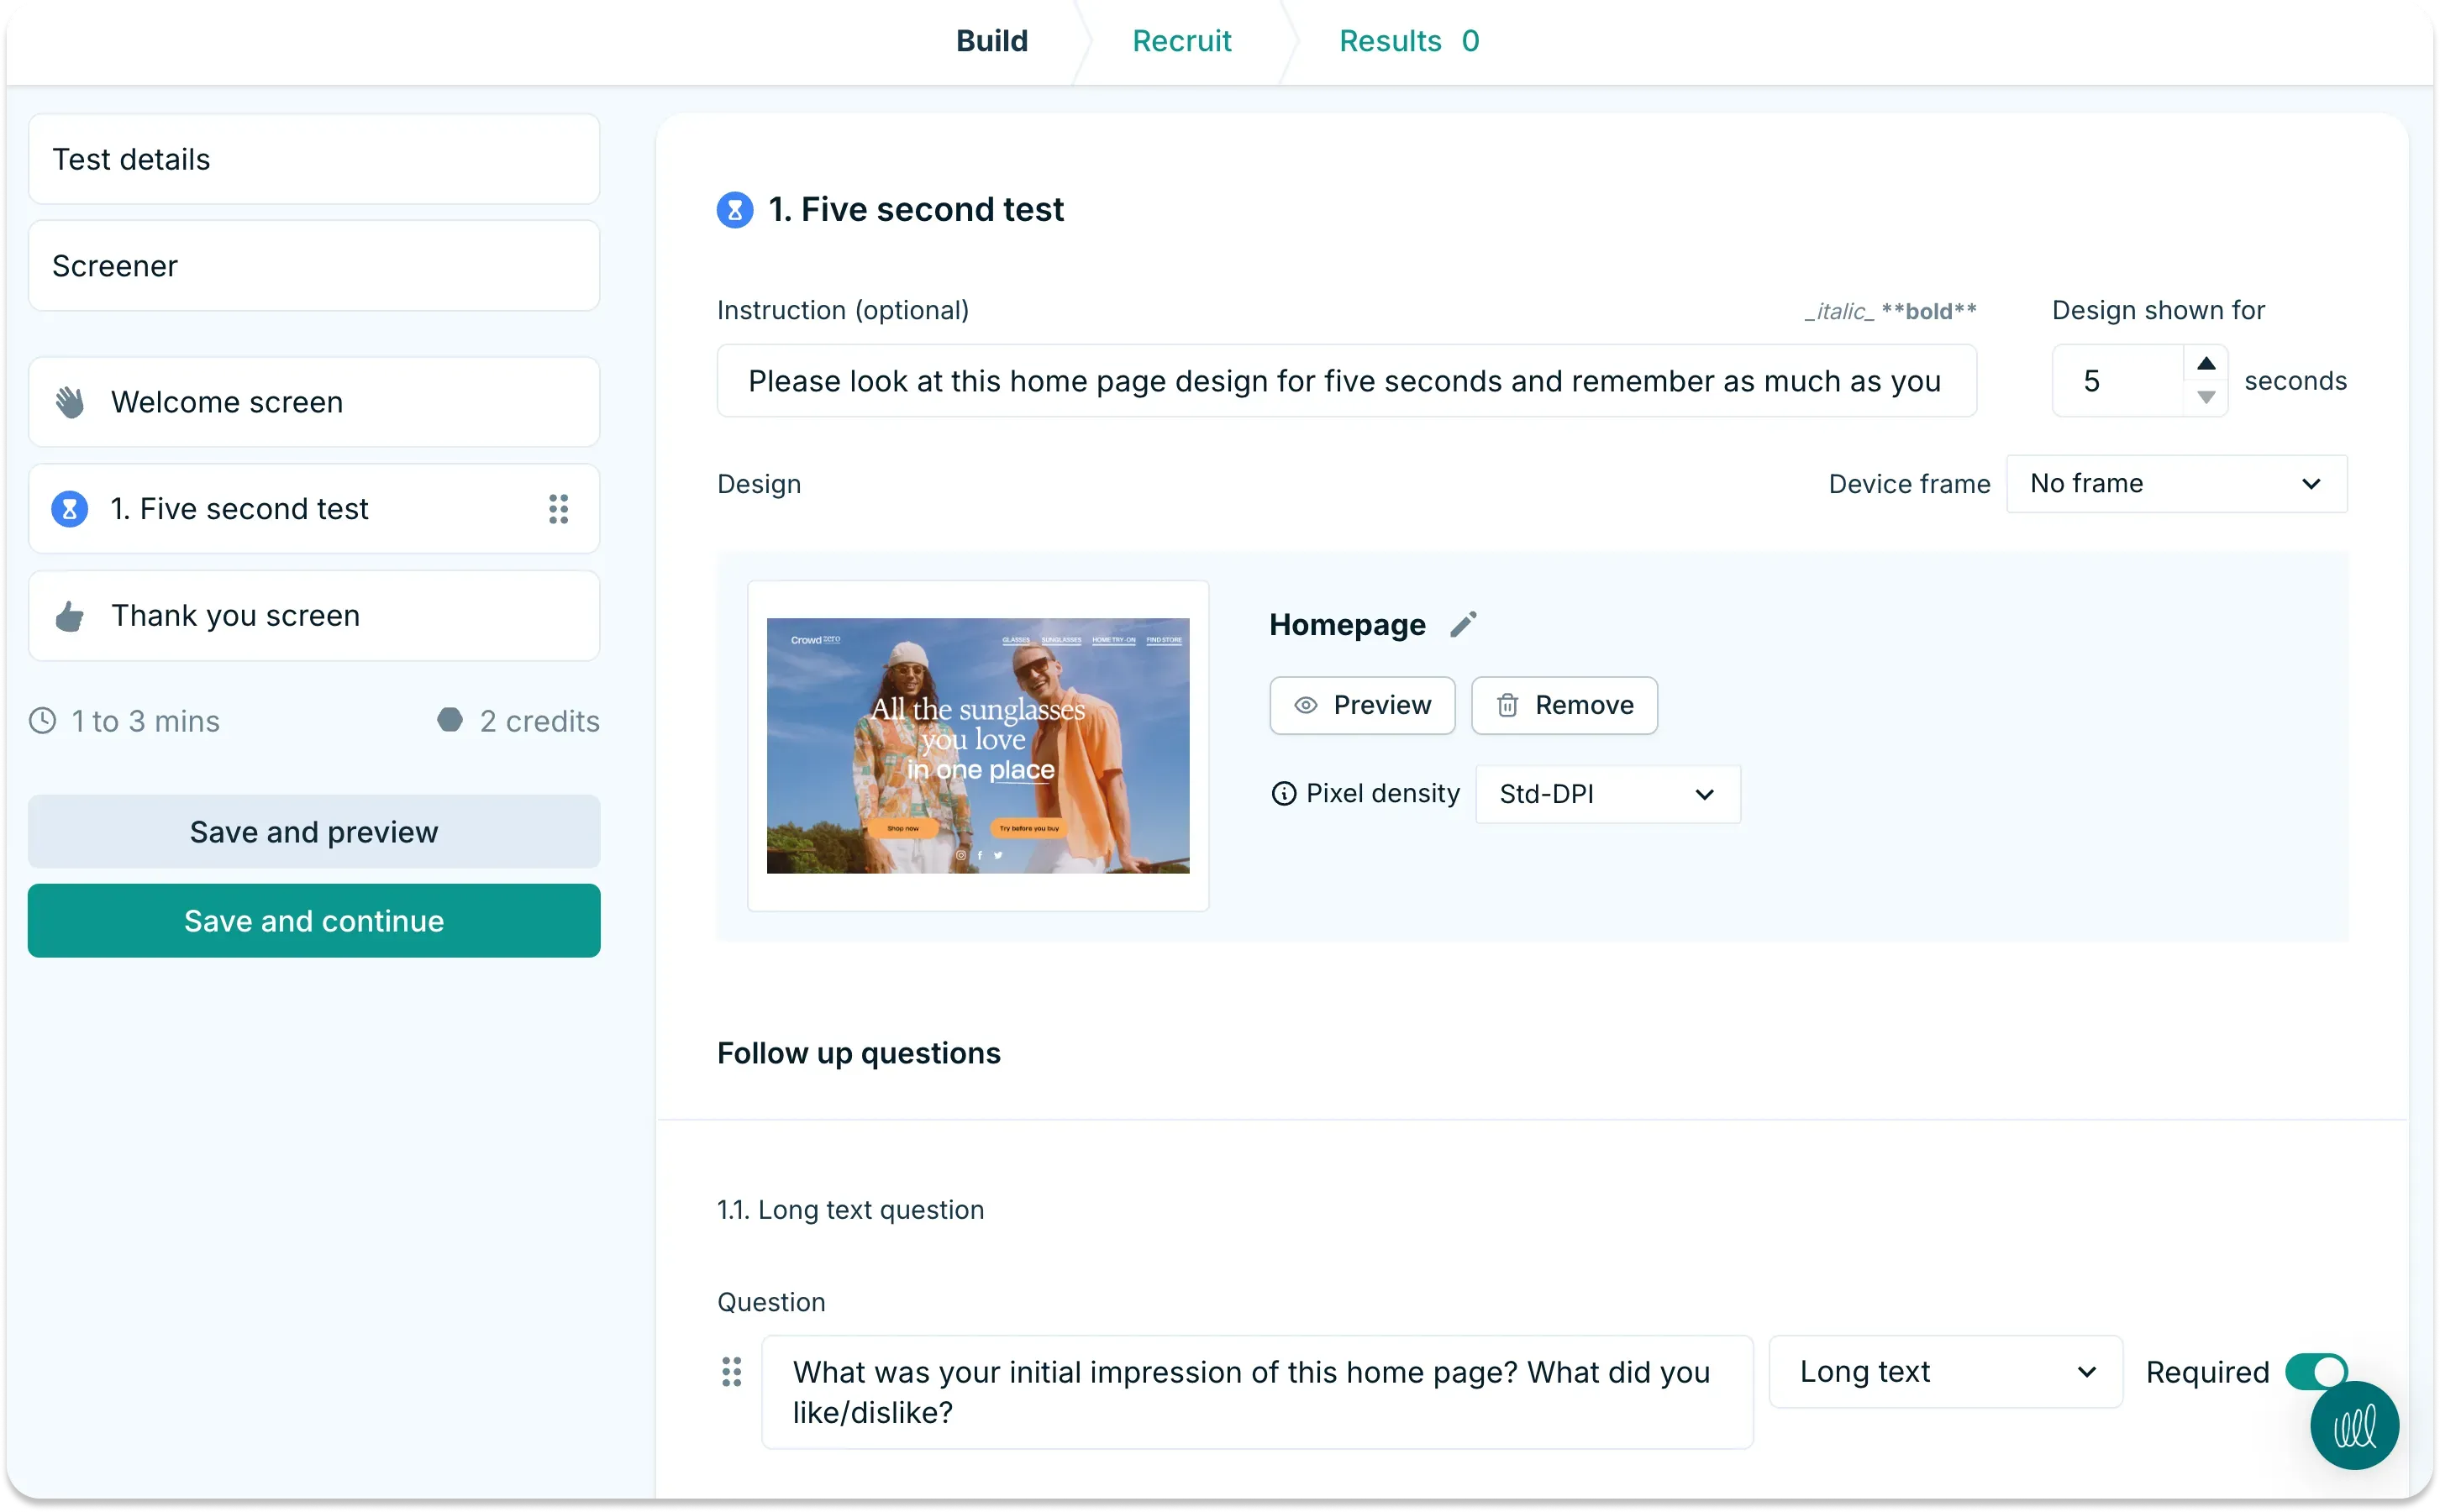This screenshot has width=2440, height=1512.
Task: Increase the seconds value with the up arrow
Action: [2207, 364]
